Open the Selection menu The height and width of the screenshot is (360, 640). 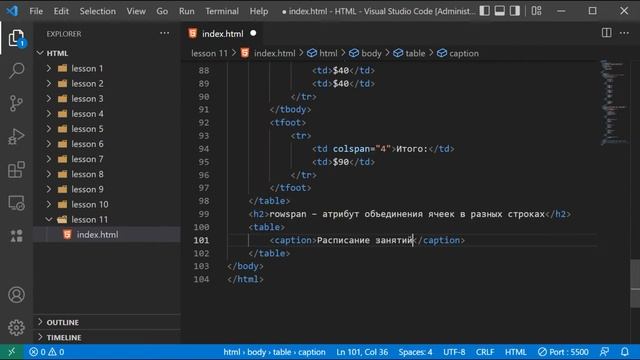(98, 11)
